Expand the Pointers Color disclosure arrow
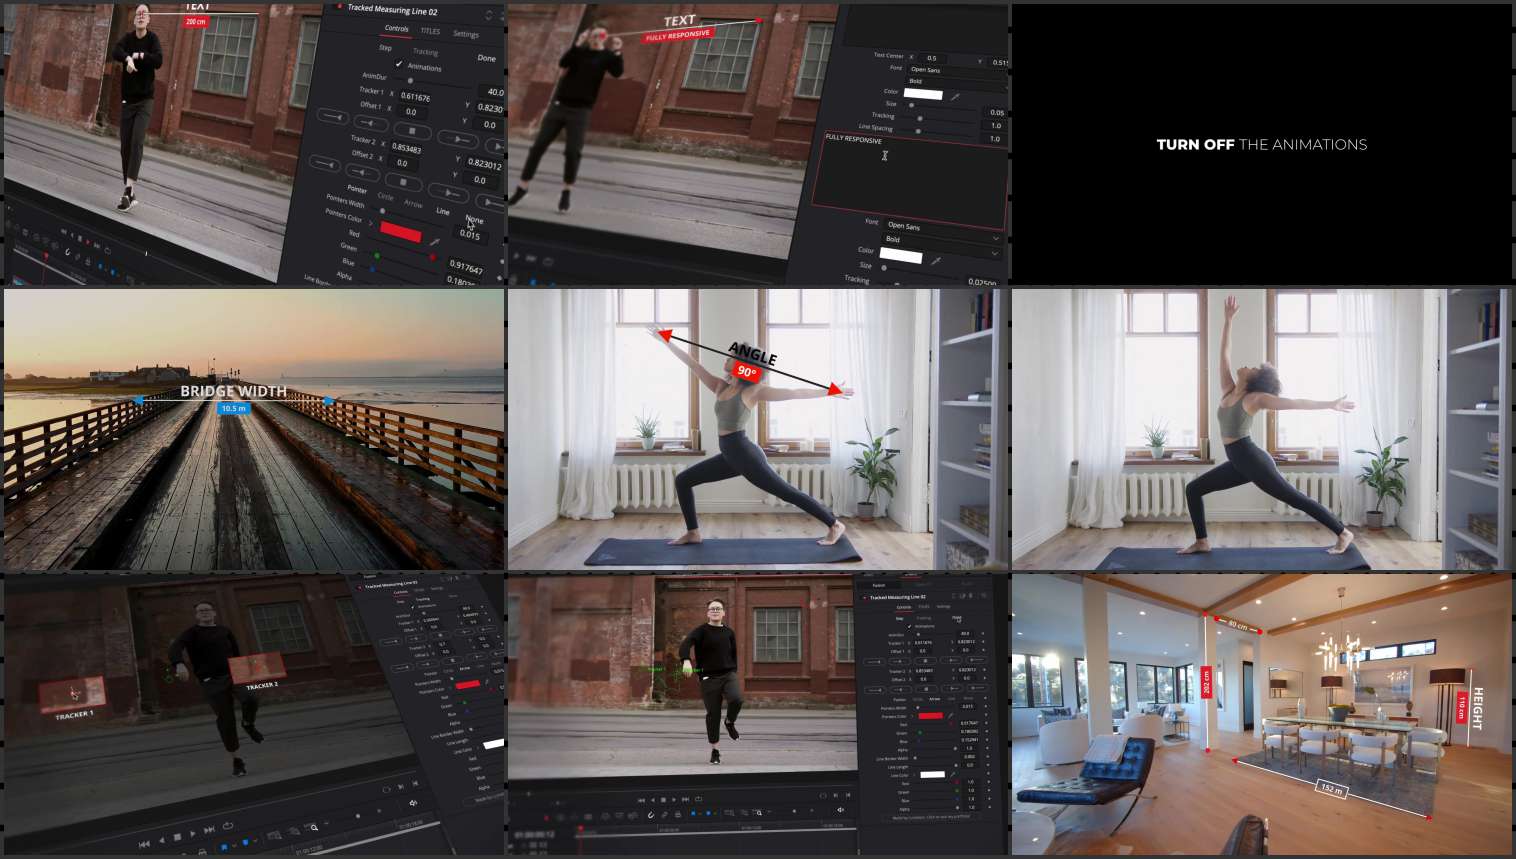The height and width of the screenshot is (859, 1516). (x=370, y=221)
